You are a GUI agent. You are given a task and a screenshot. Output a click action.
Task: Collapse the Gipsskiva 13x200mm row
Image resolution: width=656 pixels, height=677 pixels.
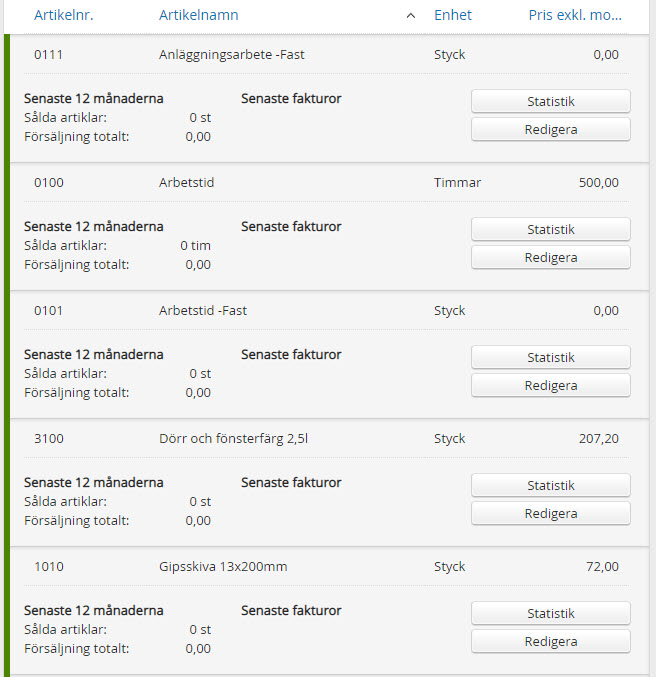click(x=222, y=566)
